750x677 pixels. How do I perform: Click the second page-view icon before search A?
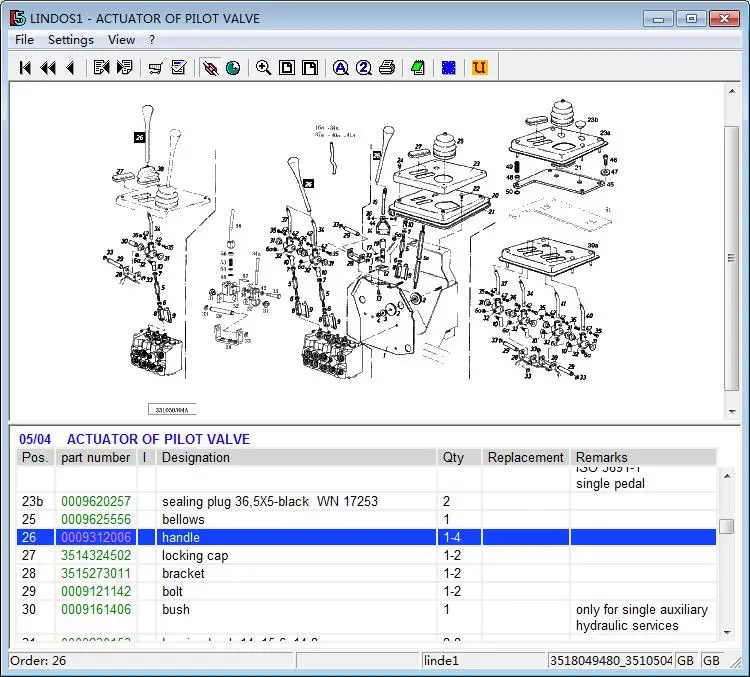(310, 67)
